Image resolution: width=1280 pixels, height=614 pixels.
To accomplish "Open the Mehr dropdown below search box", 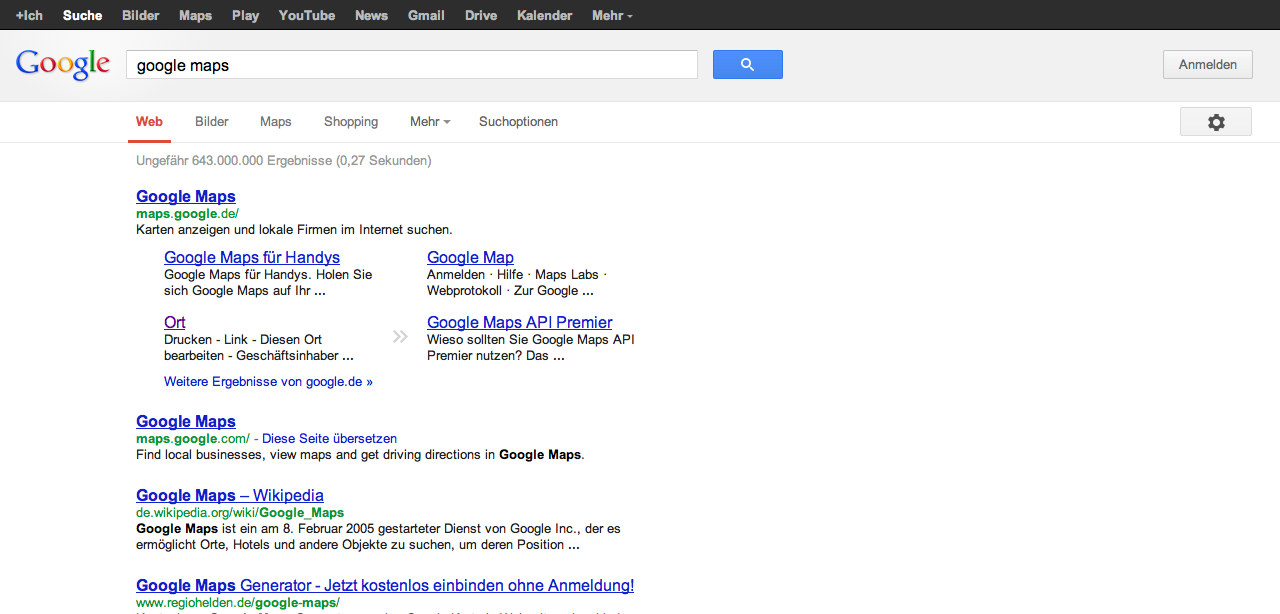I will [x=429, y=122].
